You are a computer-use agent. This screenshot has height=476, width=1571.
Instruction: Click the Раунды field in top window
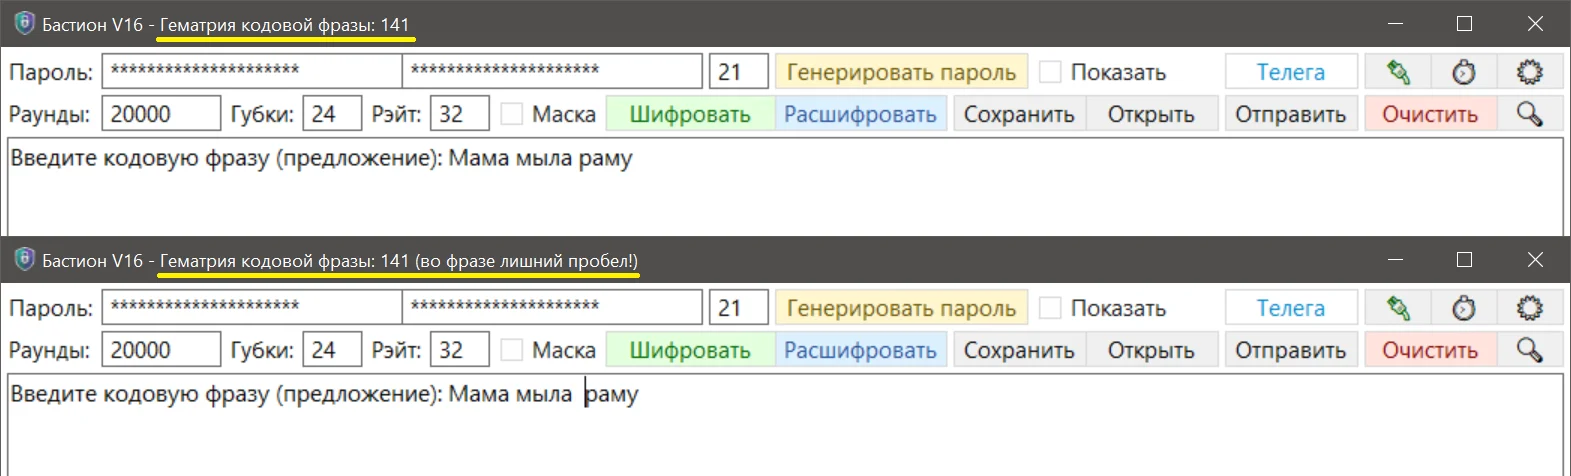(x=160, y=114)
